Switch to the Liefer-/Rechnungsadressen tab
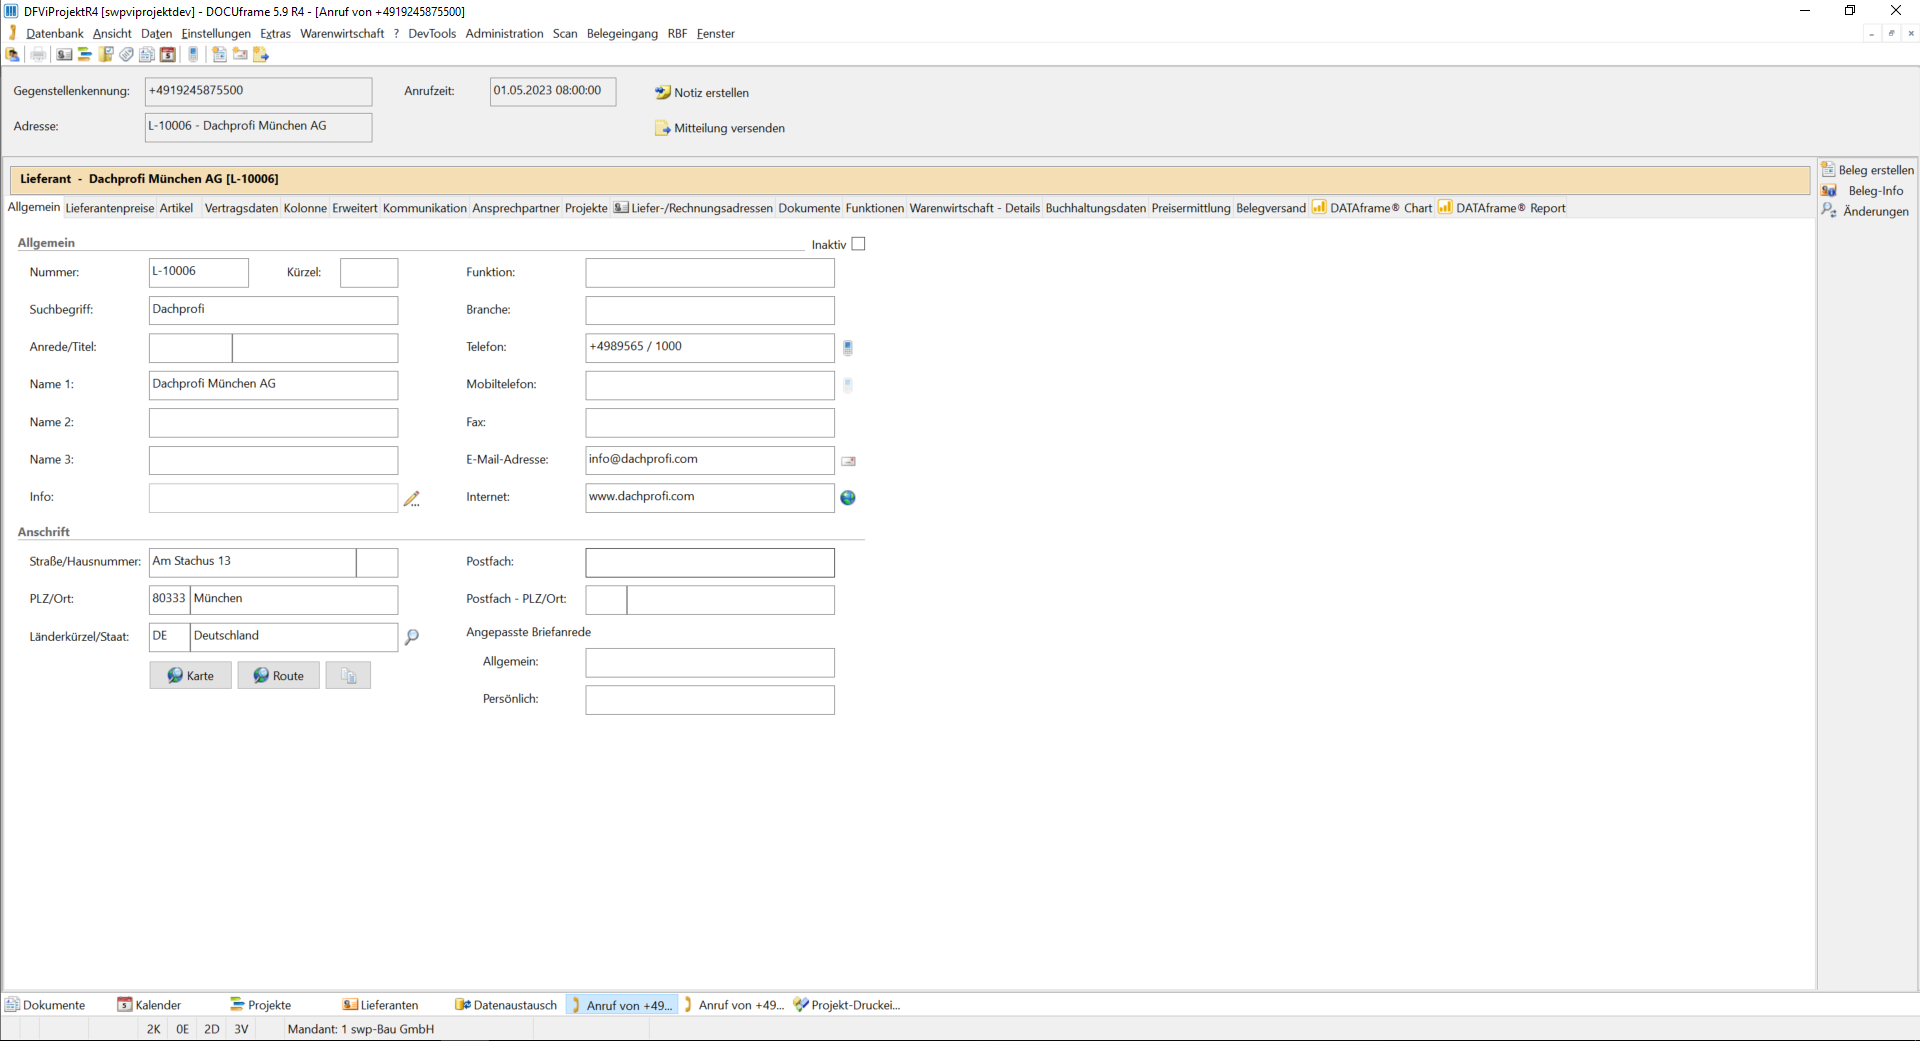Viewport: 1920px width, 1041px height. 693,208
